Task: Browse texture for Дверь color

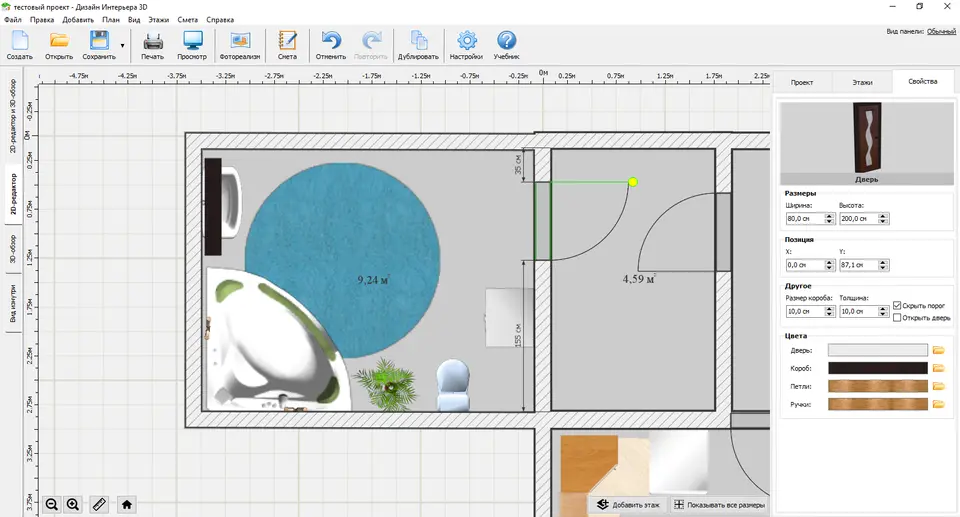Action: (x=938, y=350)
